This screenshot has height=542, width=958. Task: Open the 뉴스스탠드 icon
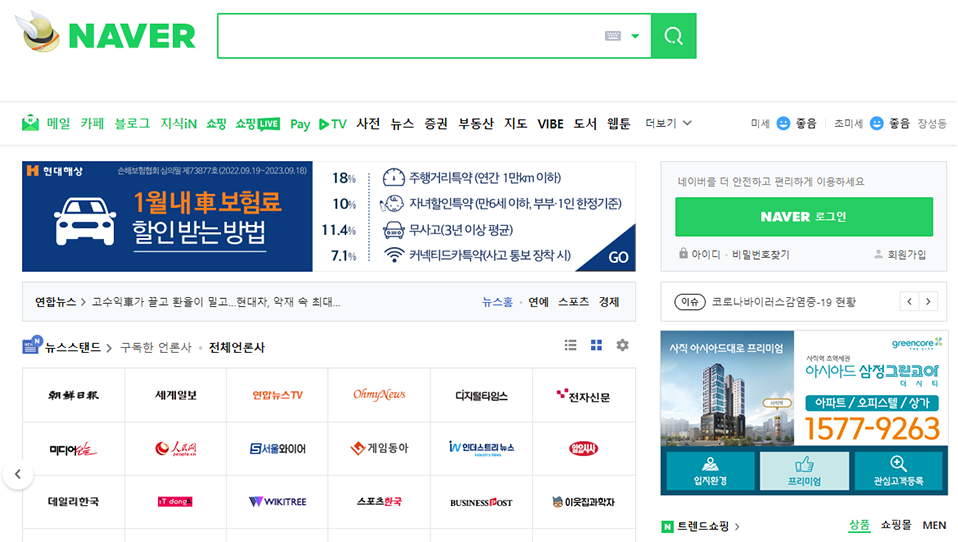(32, 345)
